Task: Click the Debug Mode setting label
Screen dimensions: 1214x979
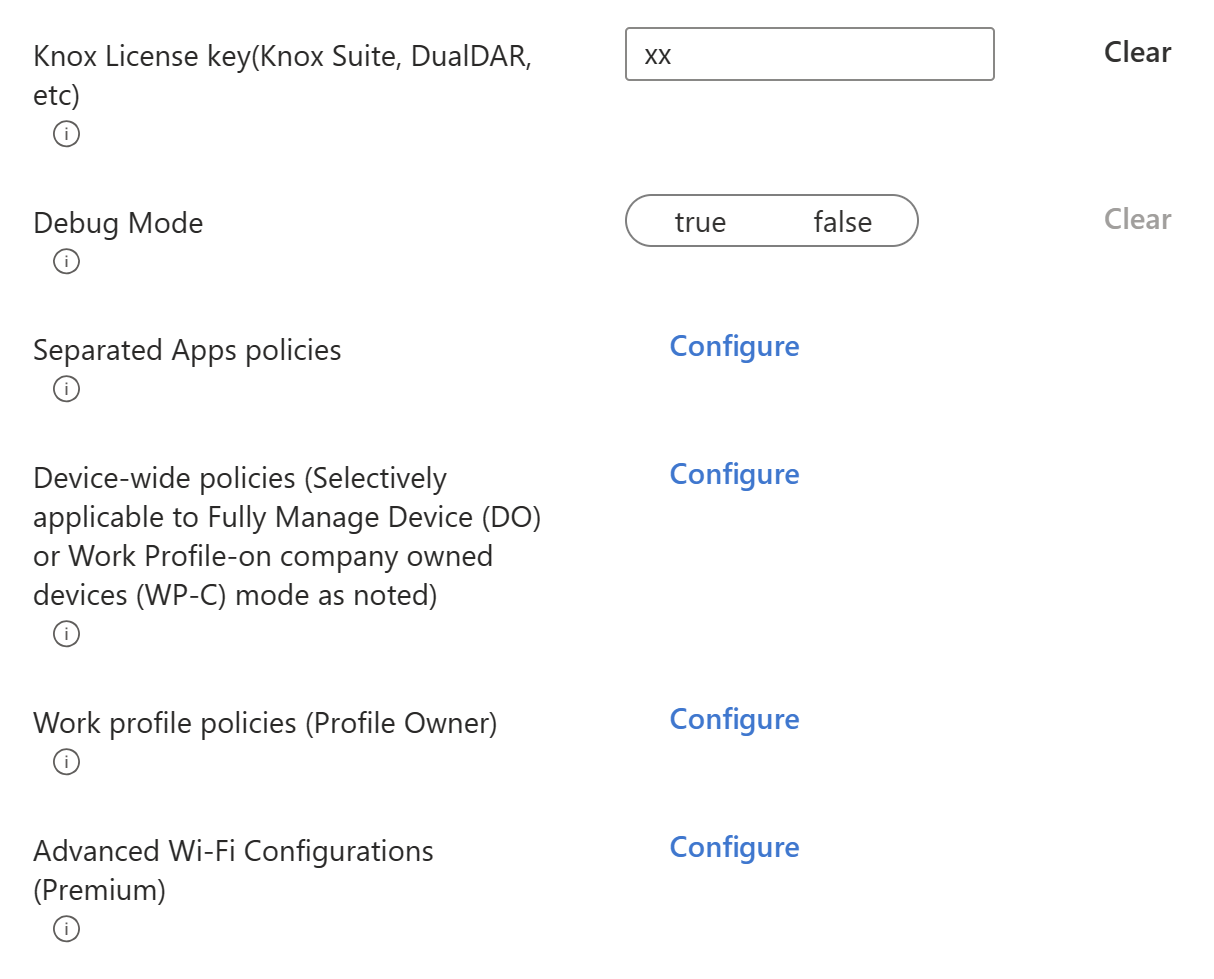Action: tap(117, 222)
